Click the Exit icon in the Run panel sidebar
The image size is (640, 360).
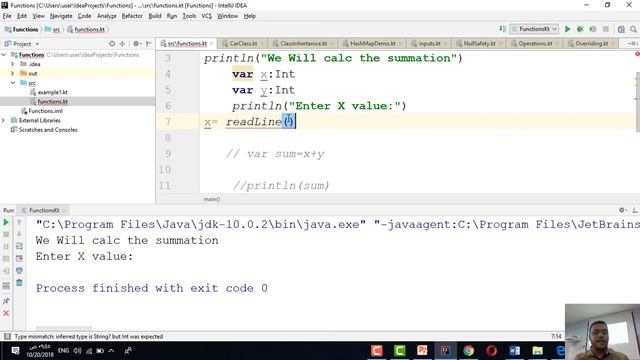point(6,271)
